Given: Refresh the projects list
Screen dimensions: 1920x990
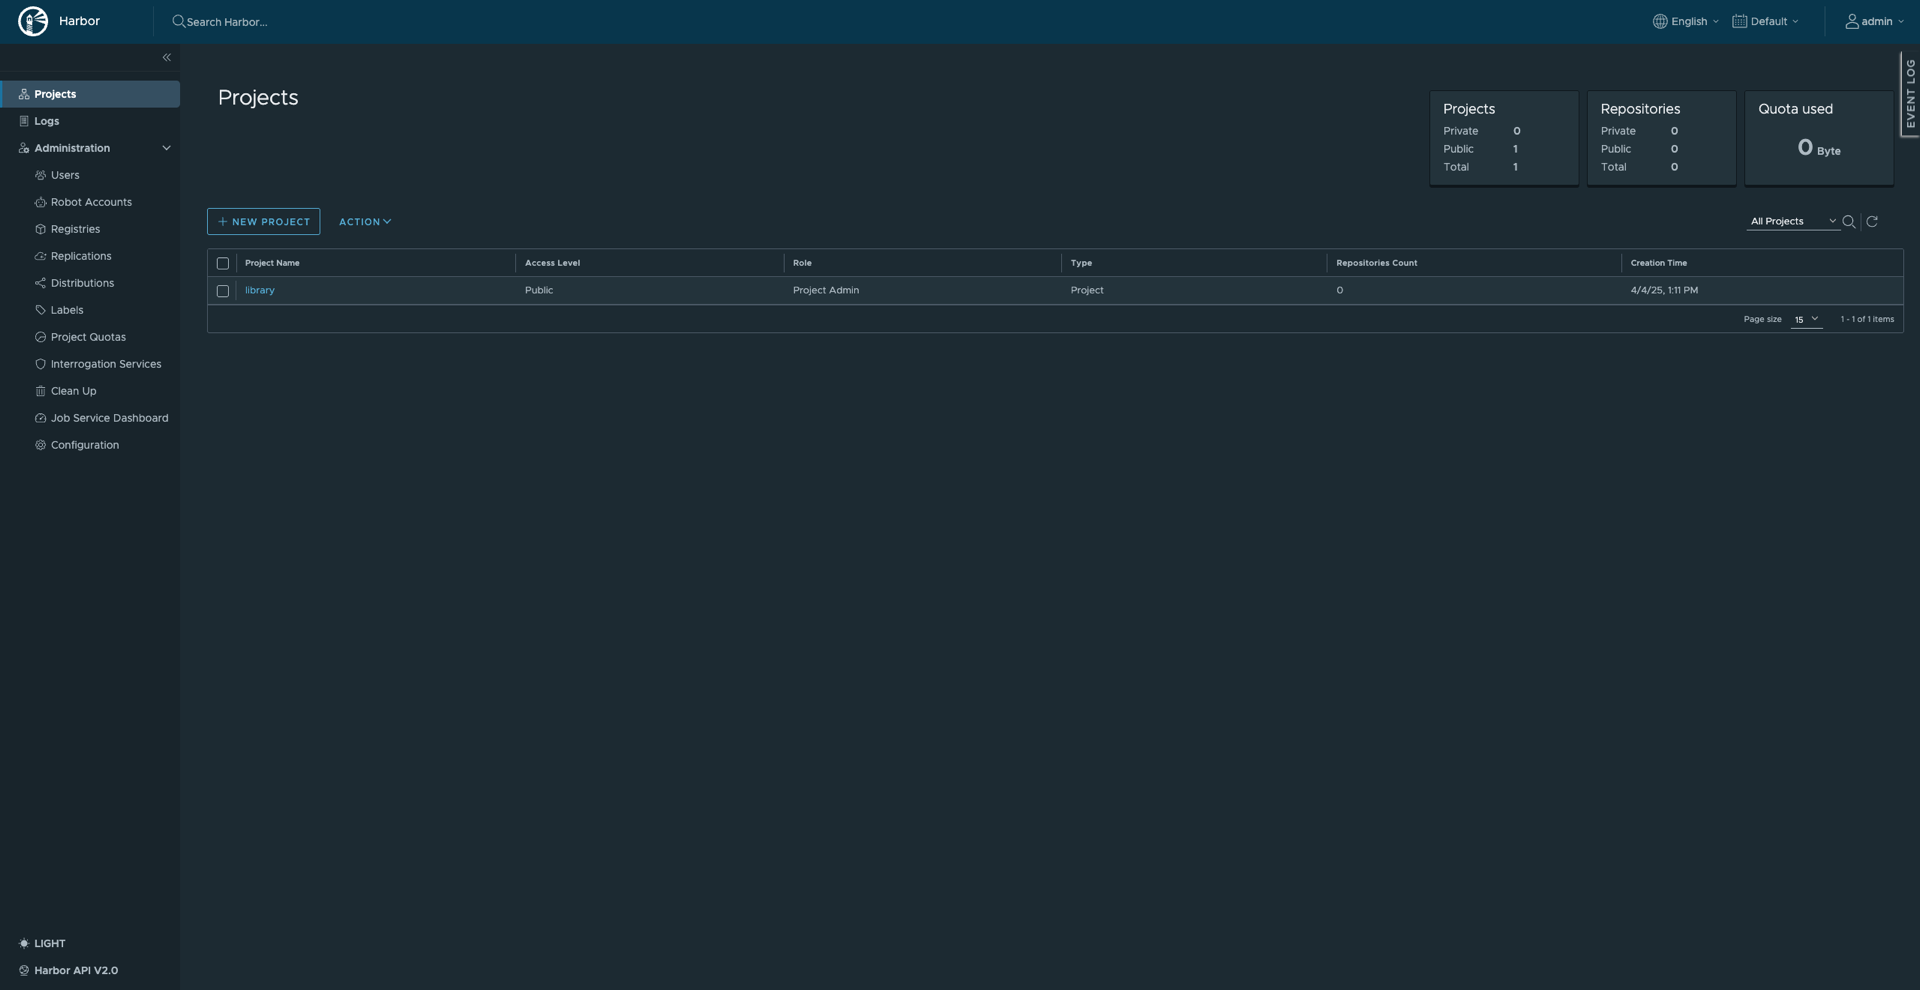Looking at the screenshot, I should pos(1872,221).
